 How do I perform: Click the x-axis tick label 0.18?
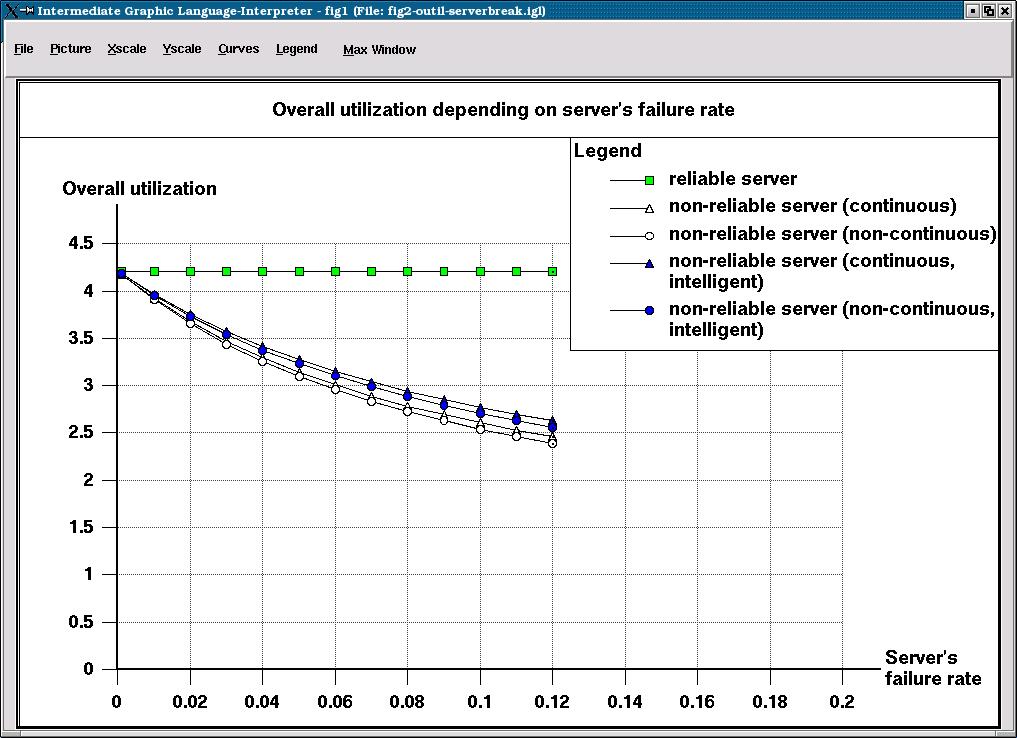tap(770, 702)
